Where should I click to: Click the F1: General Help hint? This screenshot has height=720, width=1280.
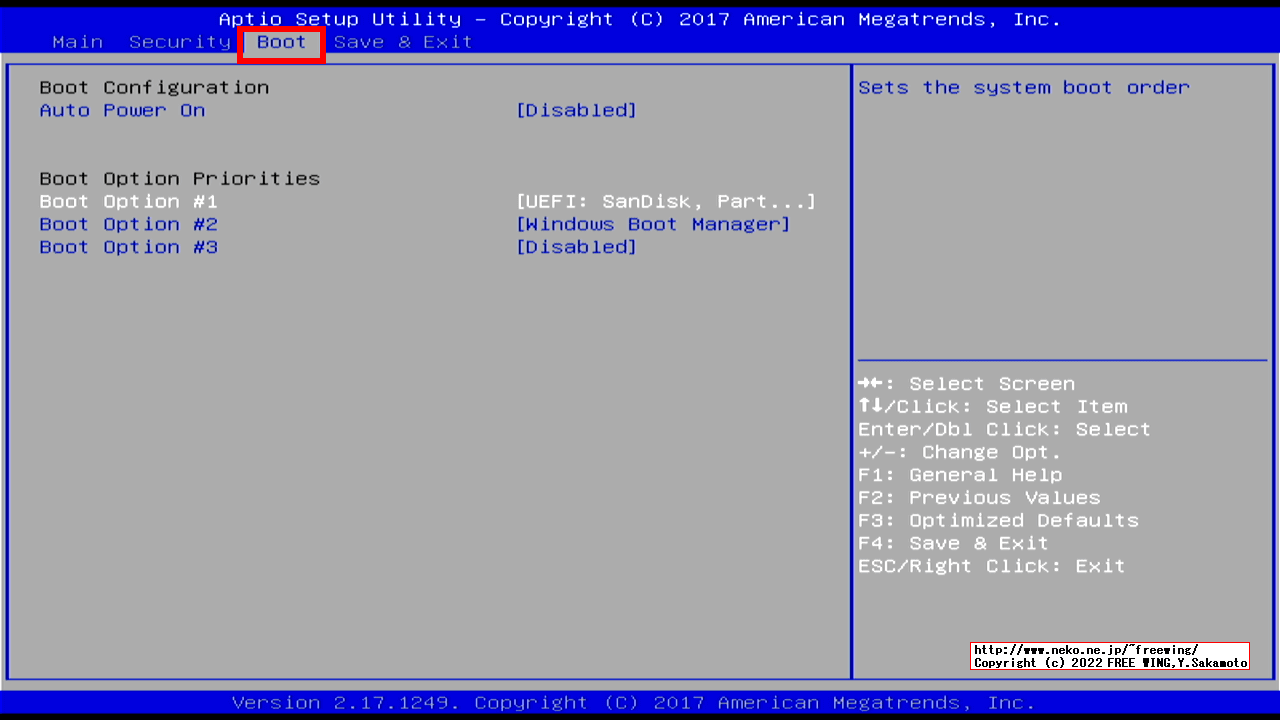(x=960, y=475)
